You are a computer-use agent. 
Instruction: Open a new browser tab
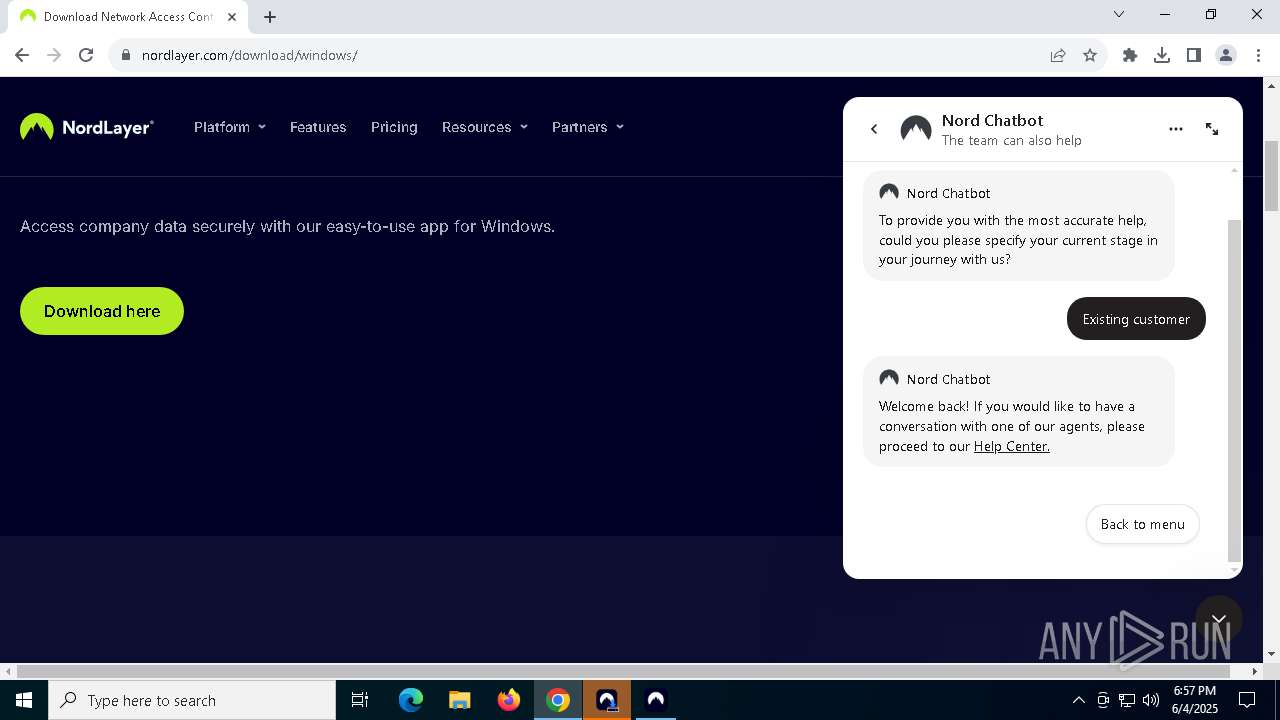click(x=270, y=16)
